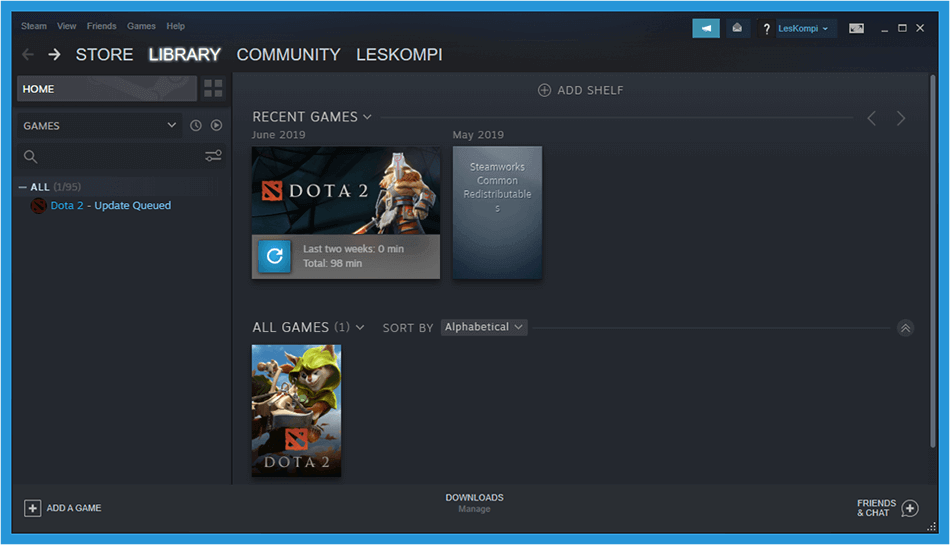Open advanced filter settings icon
950x545 pixels.
click(x=213, y=156)
